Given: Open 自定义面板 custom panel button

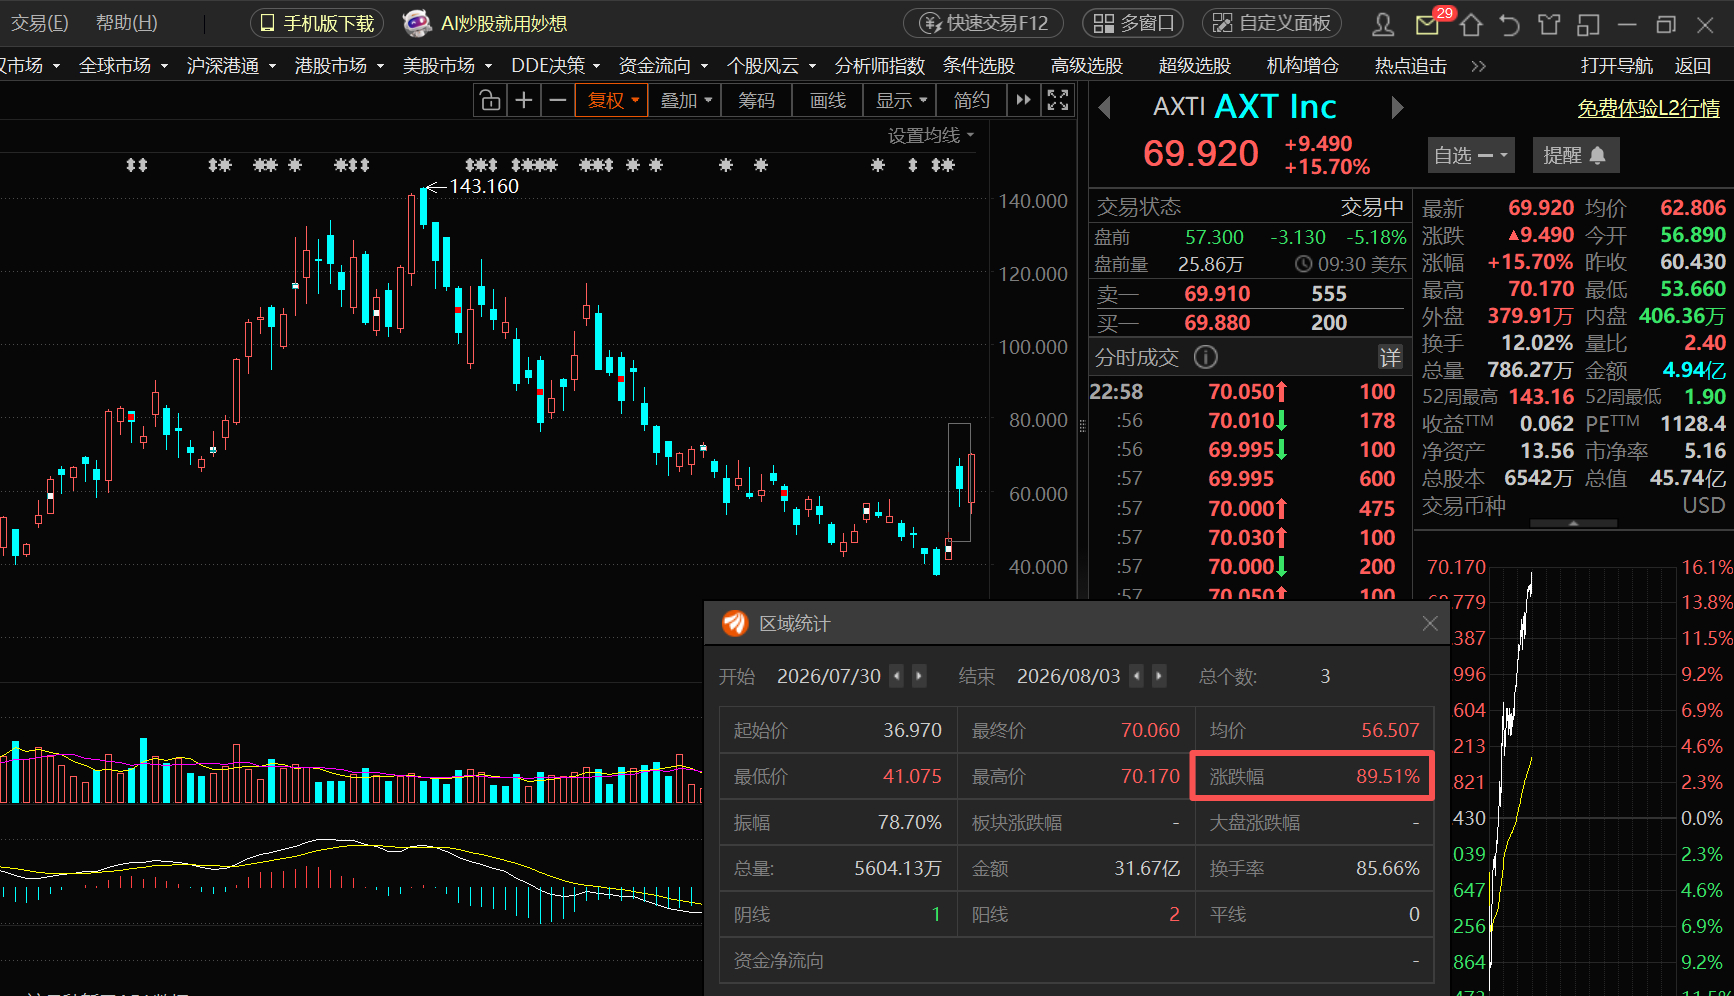Looking at the screenshot, I should point(1271,23).
